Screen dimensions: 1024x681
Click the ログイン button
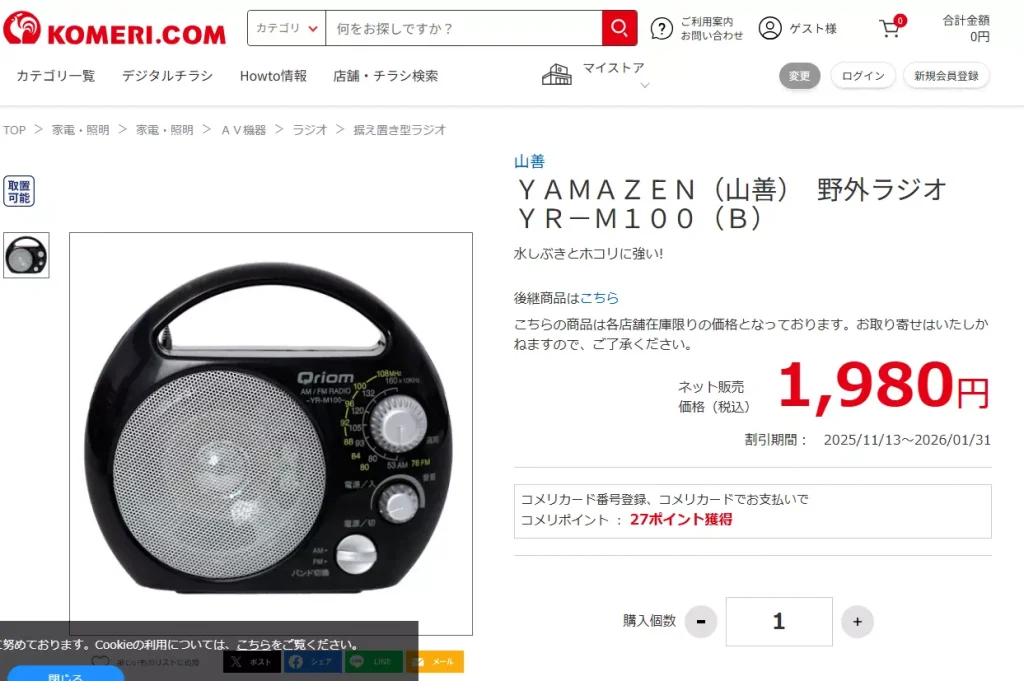863,76
